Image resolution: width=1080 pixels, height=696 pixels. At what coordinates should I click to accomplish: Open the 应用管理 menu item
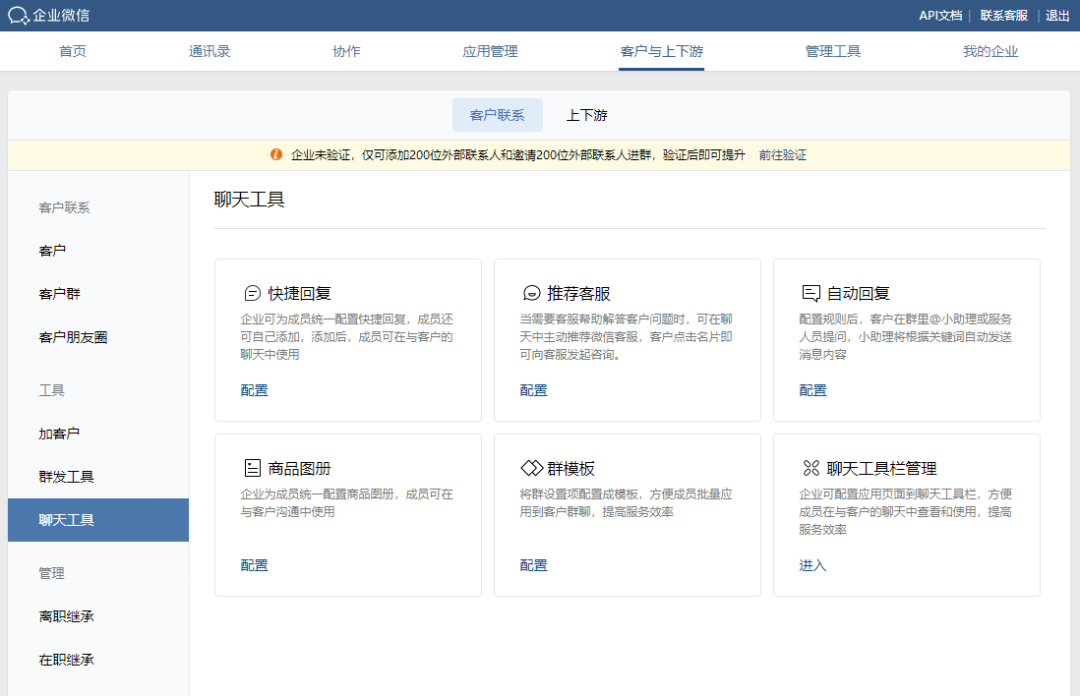pyautogui.click(x=490, y=51)
